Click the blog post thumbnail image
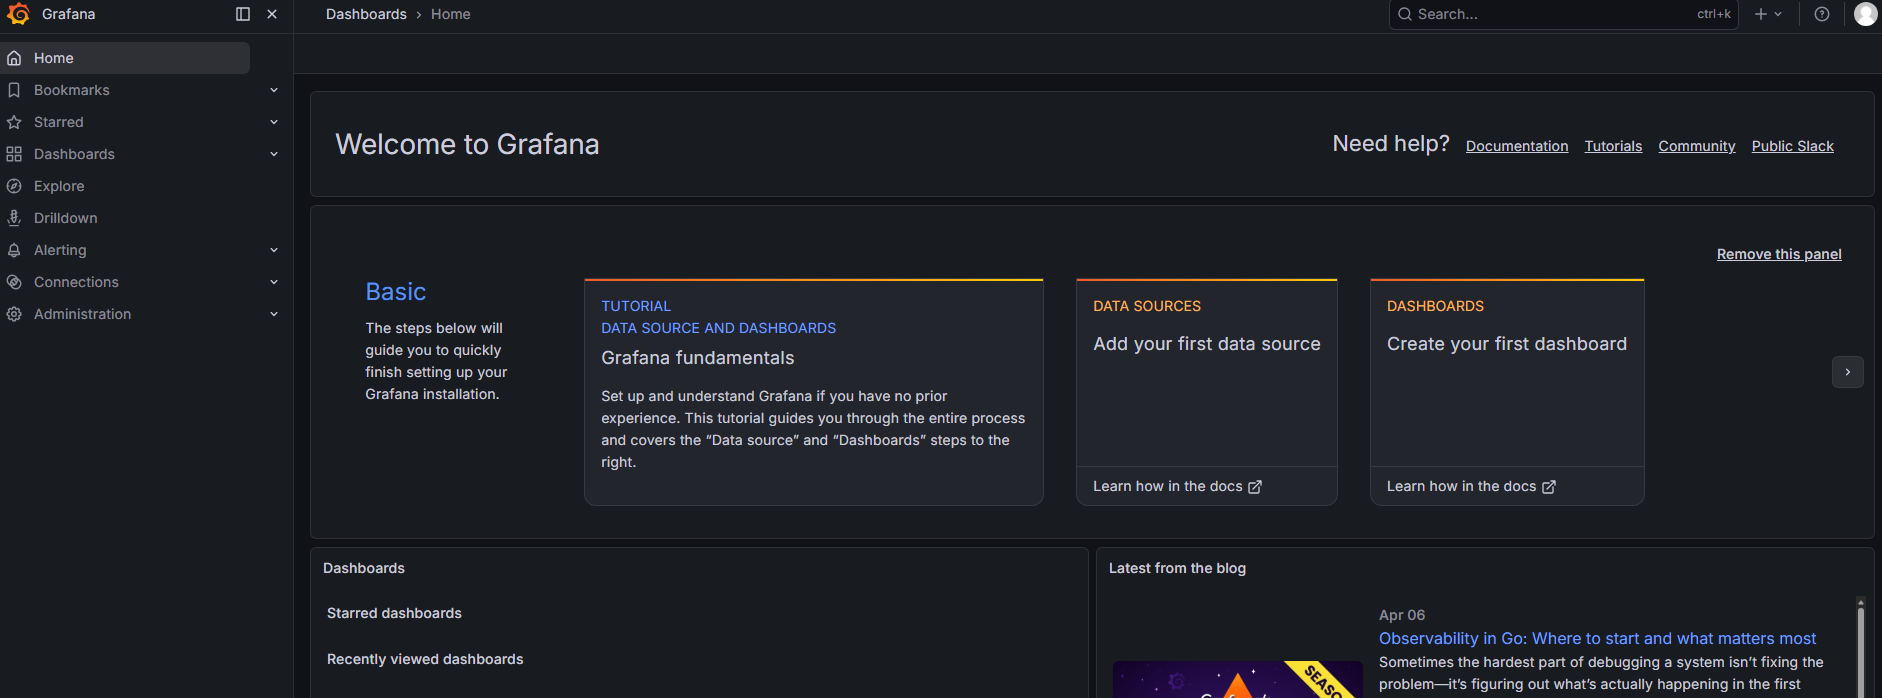The width and height of the screenshot is (1882, 698). point(1238,679)
